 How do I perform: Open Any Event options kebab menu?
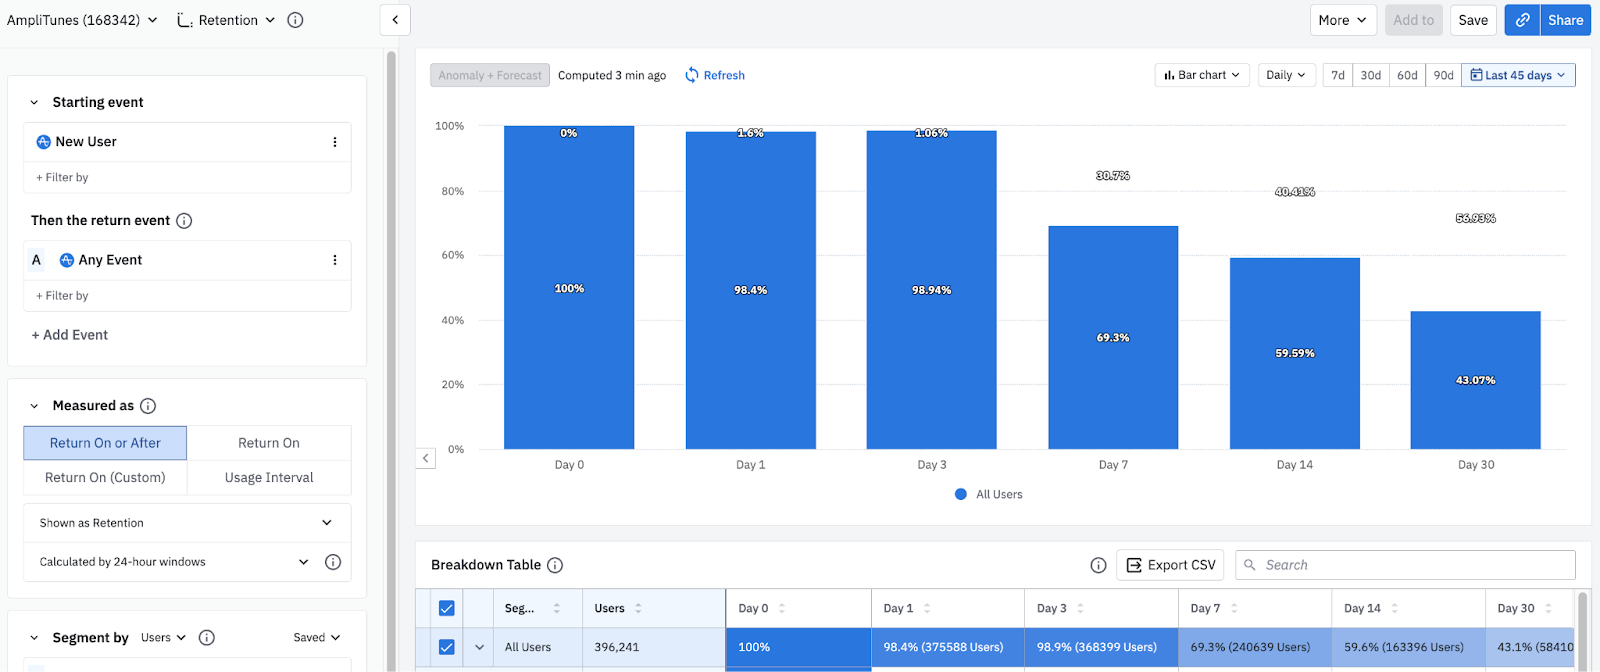334,260
